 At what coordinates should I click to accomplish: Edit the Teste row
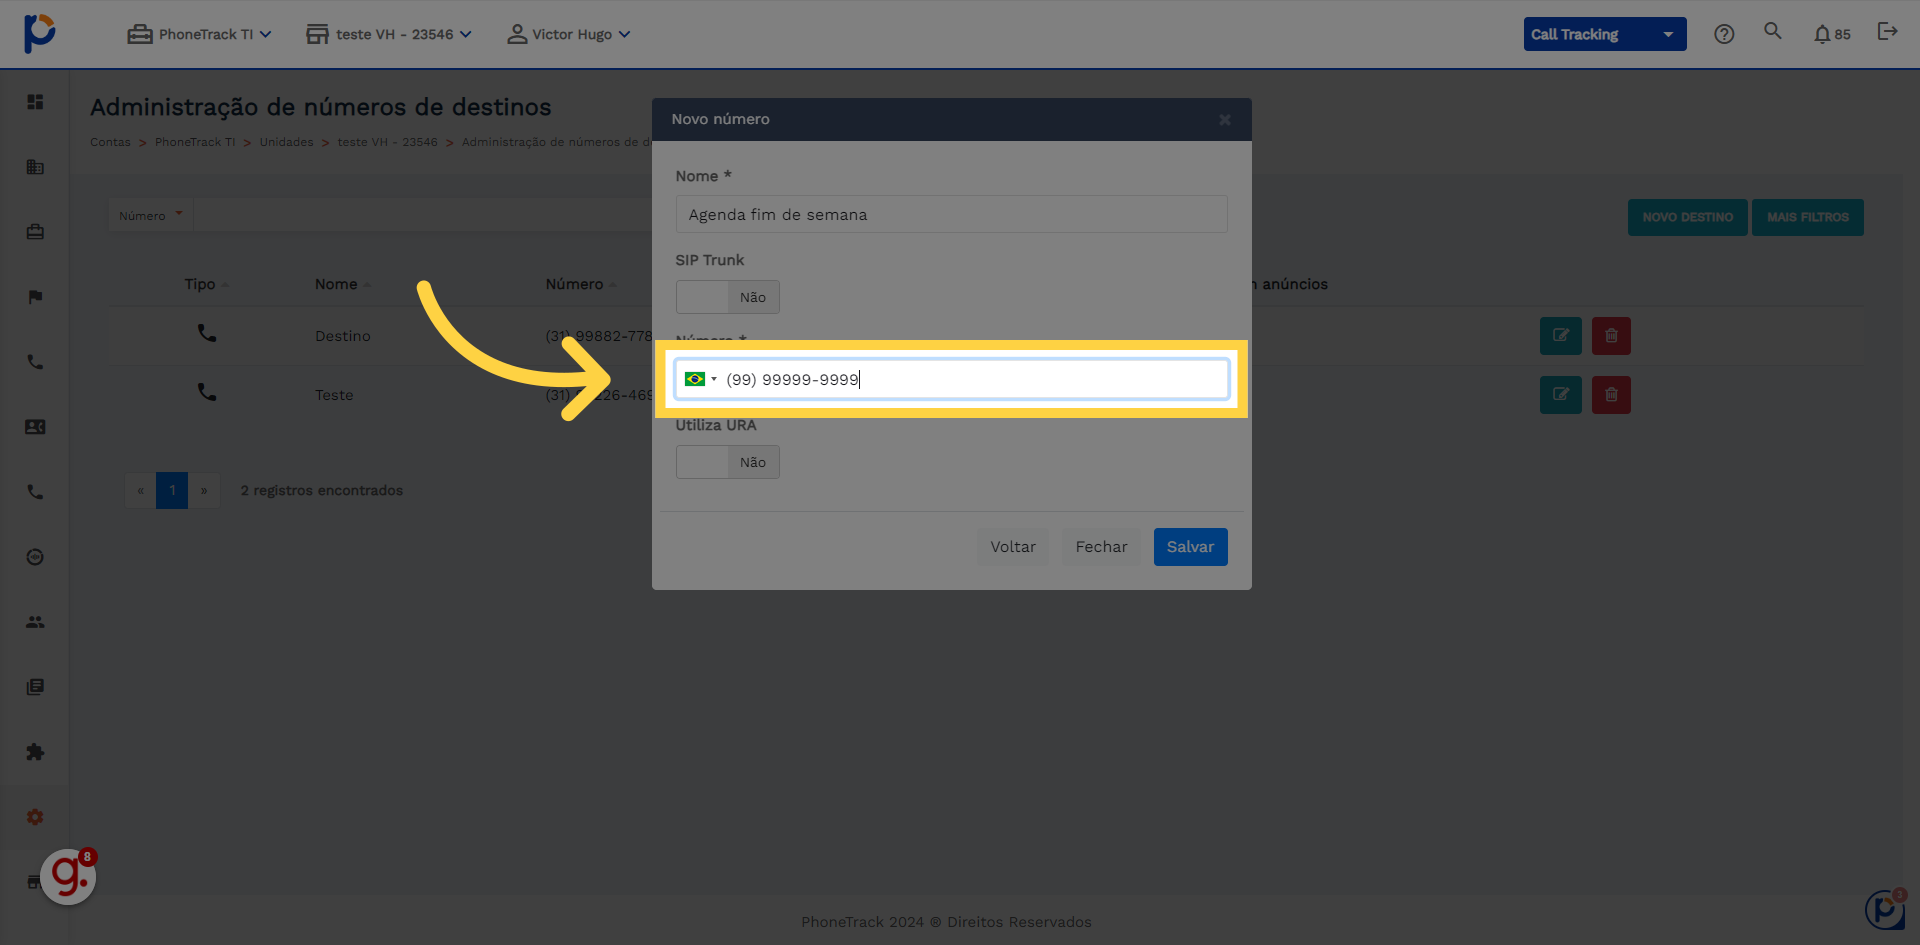click(1560, 395)
